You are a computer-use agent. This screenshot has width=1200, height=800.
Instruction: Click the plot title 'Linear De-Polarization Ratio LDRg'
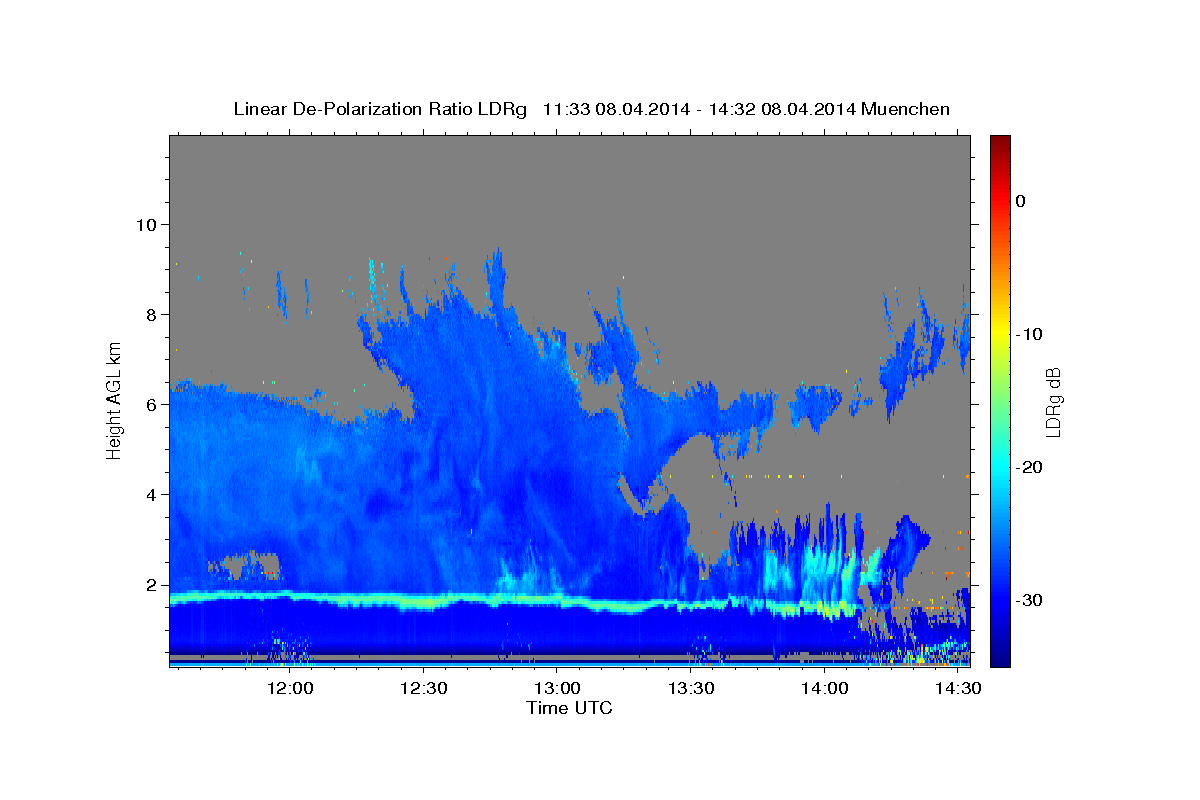pos(380,109)
